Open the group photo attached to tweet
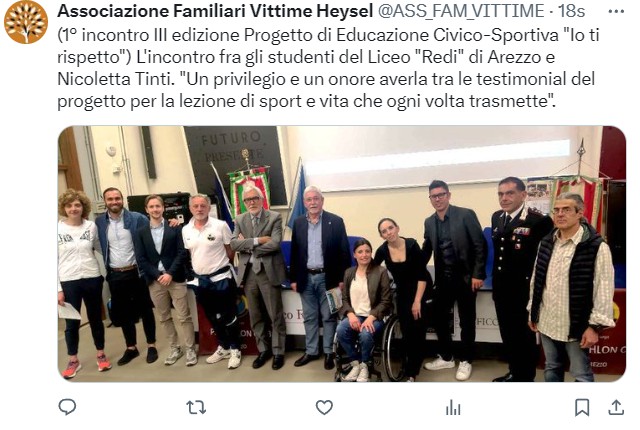This screenshot has height=430, width=640. (x=342, y=254)
